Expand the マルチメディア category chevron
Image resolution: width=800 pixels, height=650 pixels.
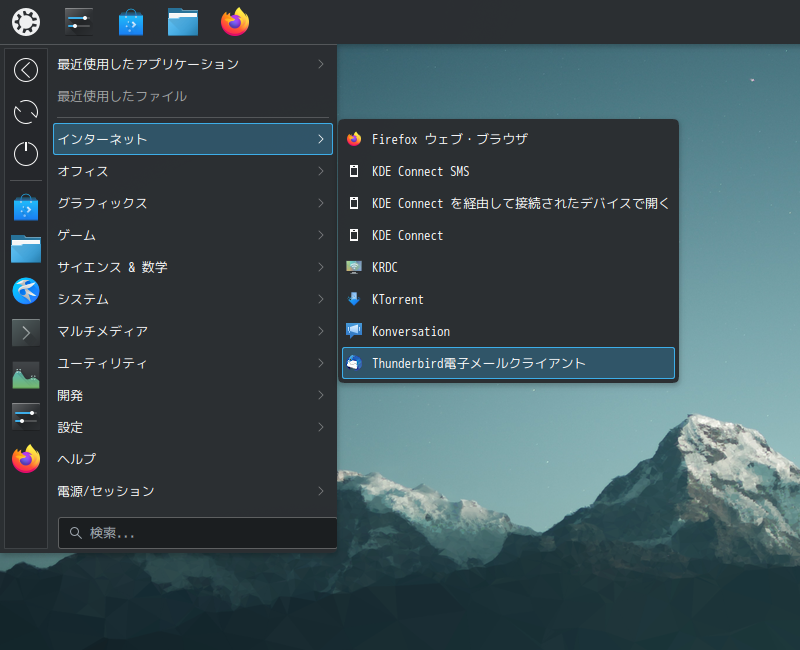pyautogui.click(x=321, y=331)
